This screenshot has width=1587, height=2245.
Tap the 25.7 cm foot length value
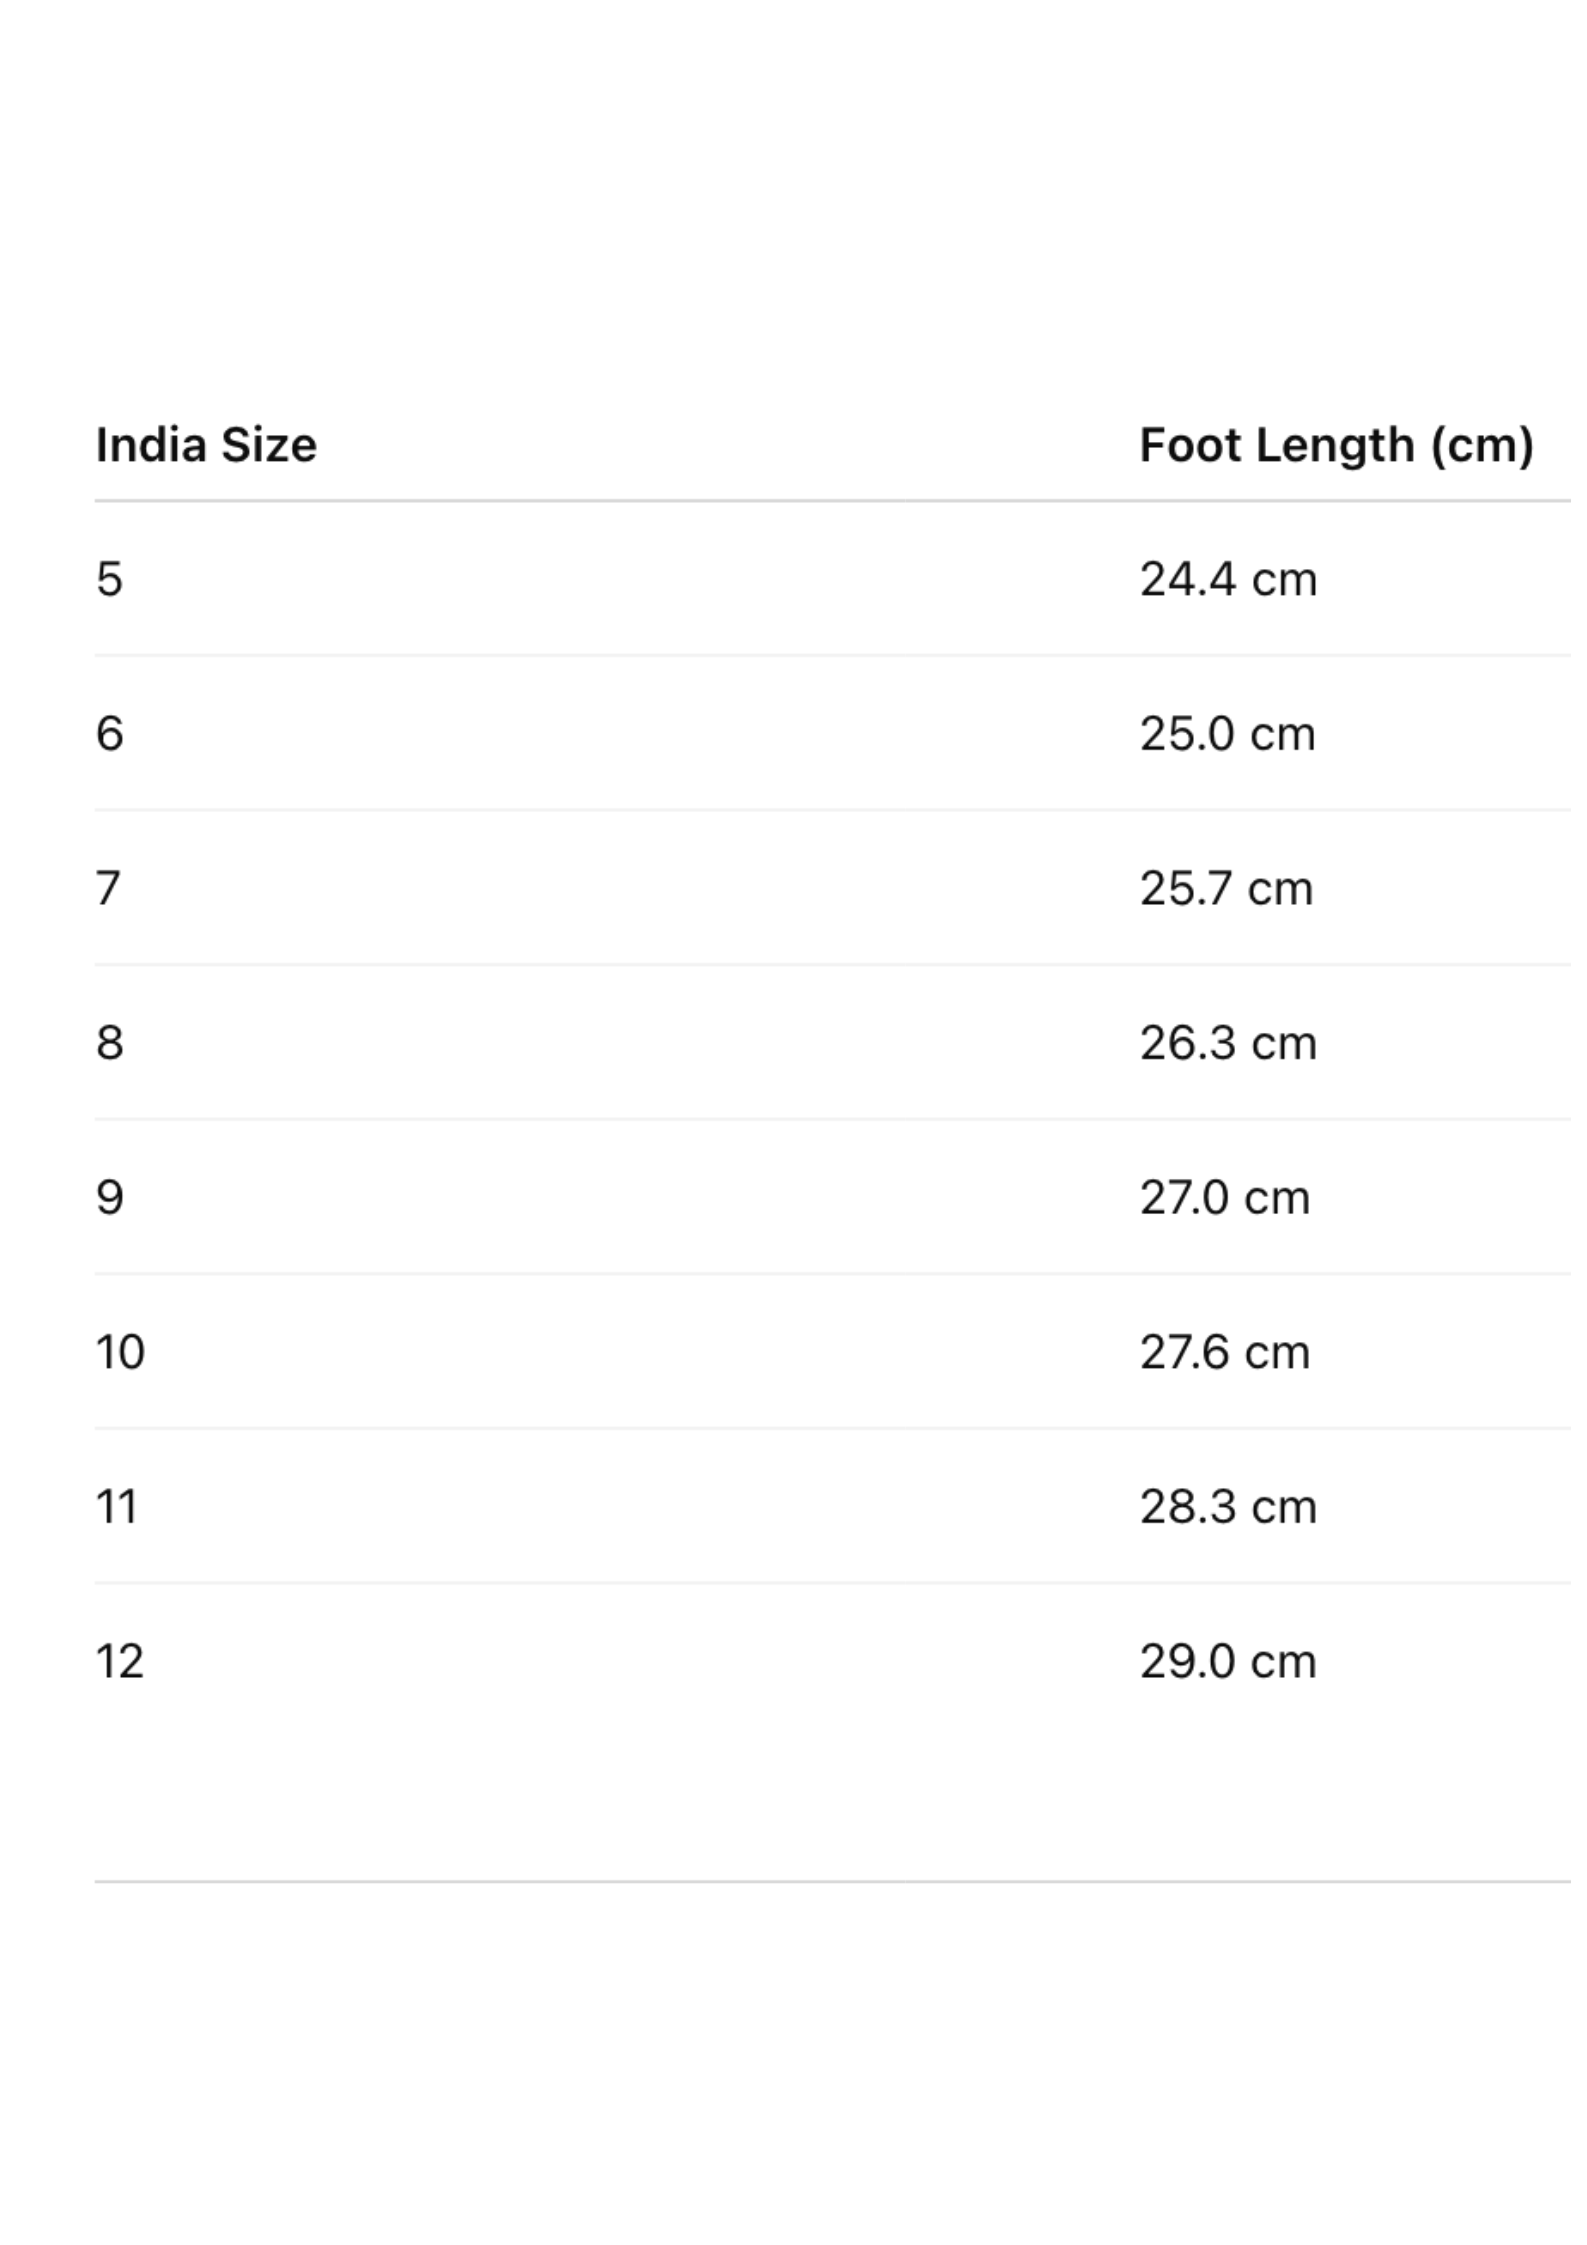click(1226, 888)
